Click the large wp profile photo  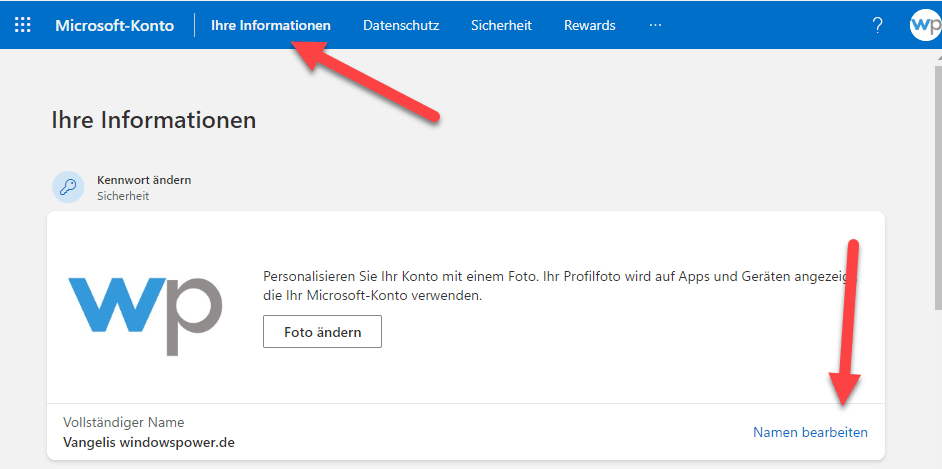tap(146, 315)
